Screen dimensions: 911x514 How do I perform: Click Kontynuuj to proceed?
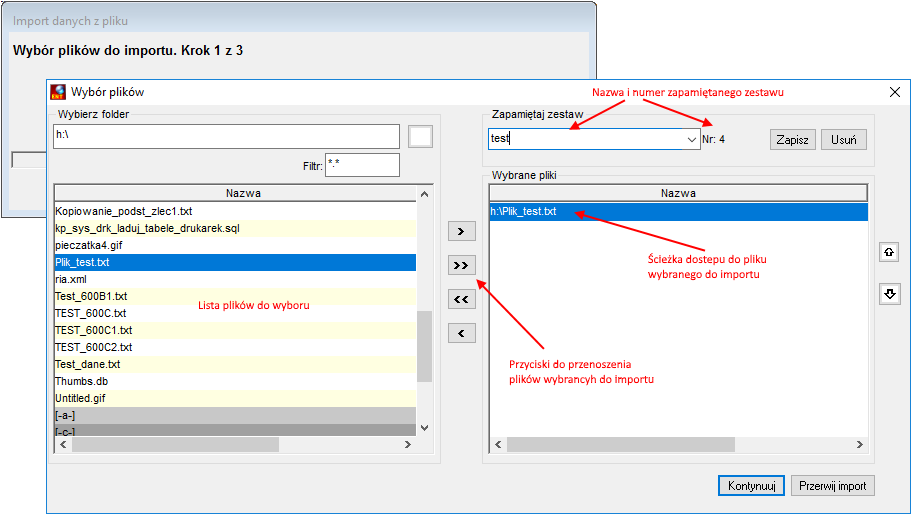click(x=751, y=486)
